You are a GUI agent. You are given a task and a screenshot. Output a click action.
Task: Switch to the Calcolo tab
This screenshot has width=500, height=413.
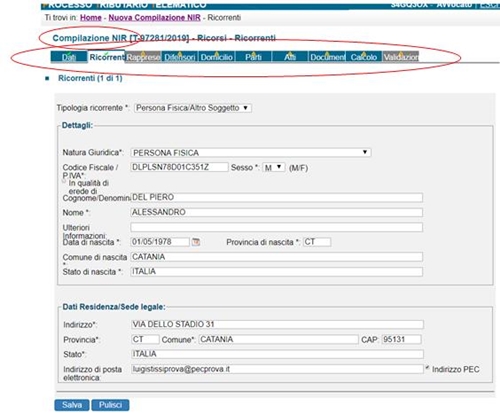[x=364, y=57]
